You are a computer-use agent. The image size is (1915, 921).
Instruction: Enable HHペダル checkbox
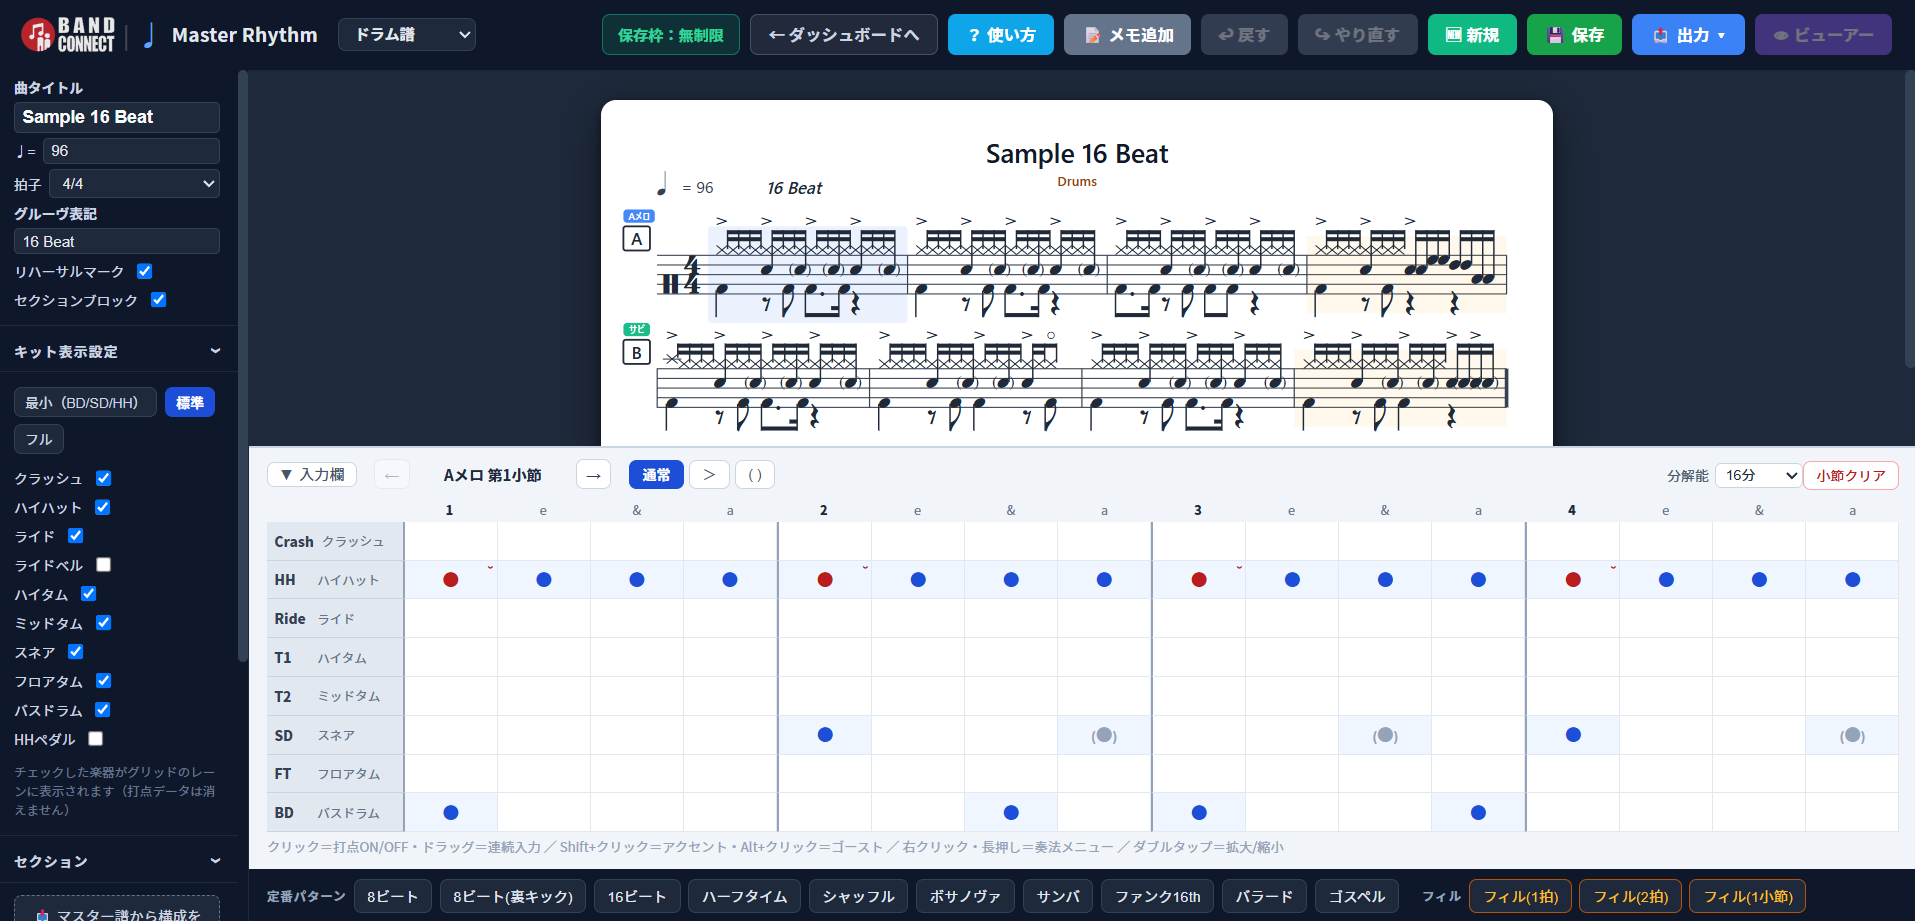[95, 739]
